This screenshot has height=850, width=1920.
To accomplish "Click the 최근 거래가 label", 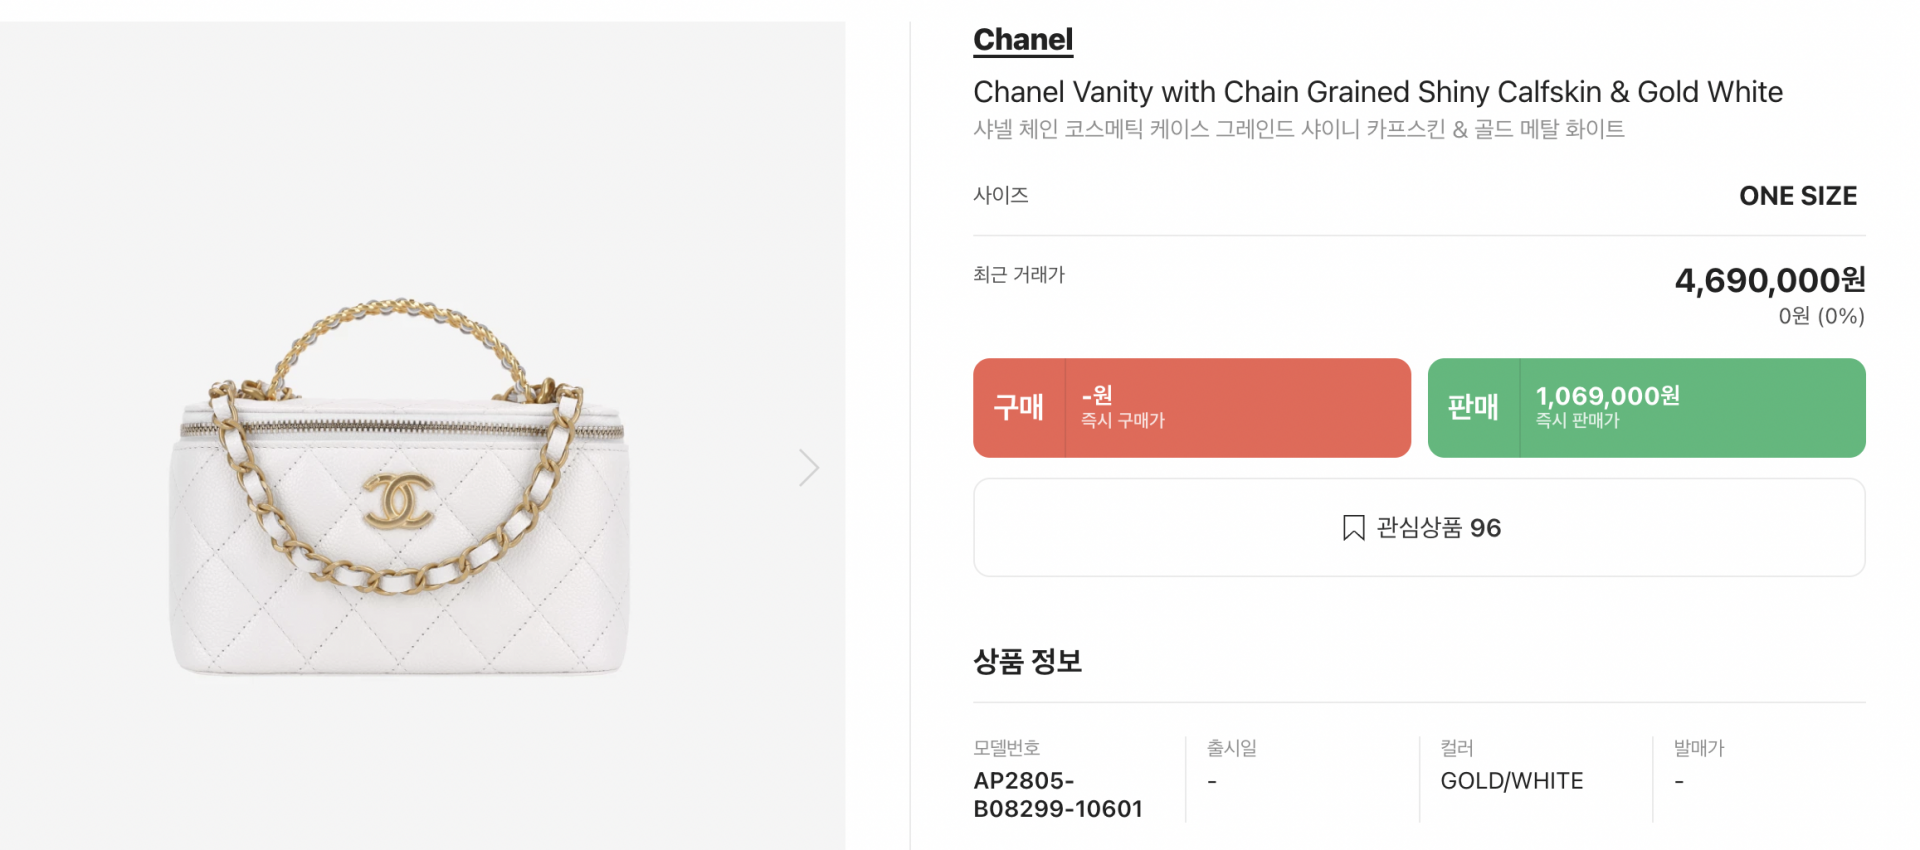I will (x=1018, y=275).
